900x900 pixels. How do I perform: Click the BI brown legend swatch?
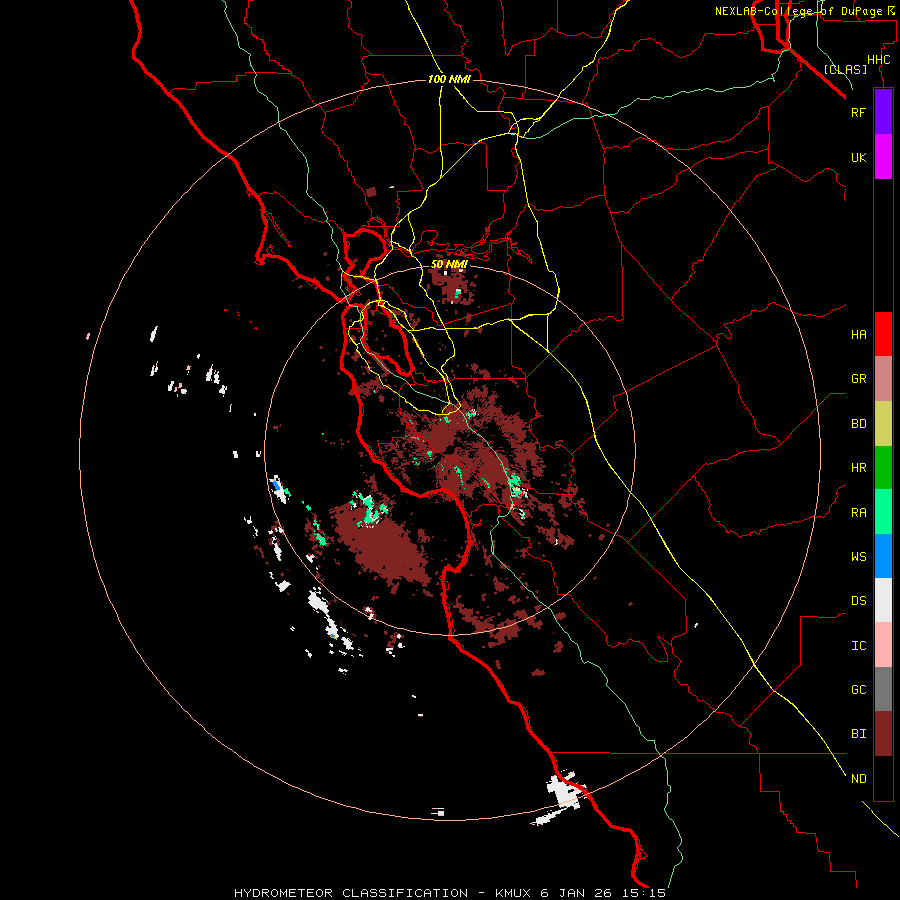point(883,734)
